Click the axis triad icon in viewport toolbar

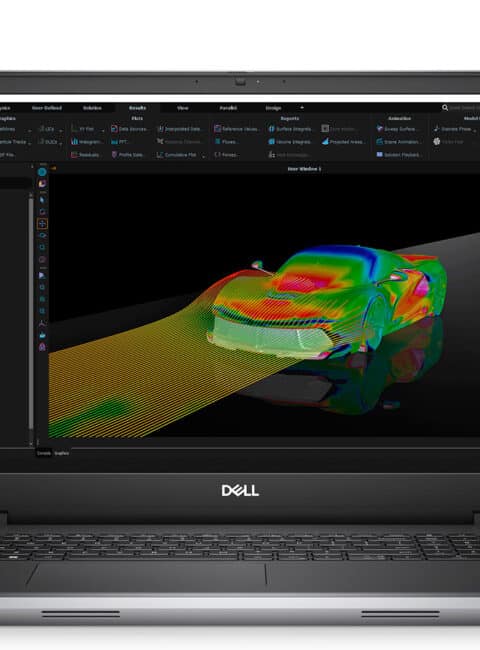pyautogui.click(x=42, y=323)
